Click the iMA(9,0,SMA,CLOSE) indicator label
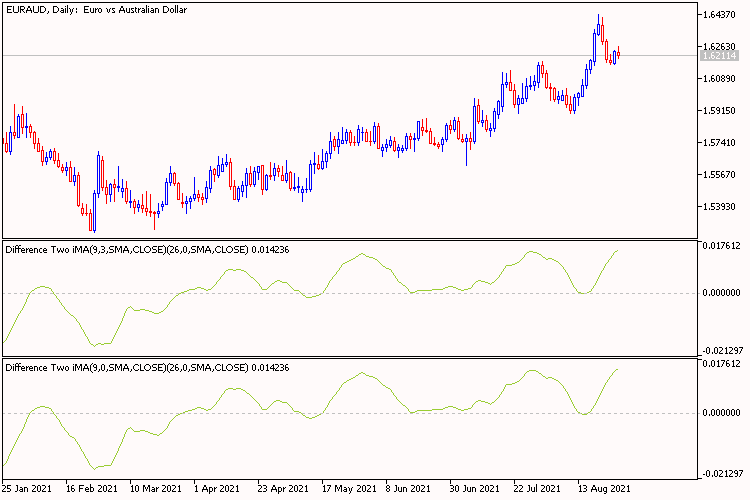The height and width of the screenshot is (500, 750). pyautogui.click(x=147, y=368)
